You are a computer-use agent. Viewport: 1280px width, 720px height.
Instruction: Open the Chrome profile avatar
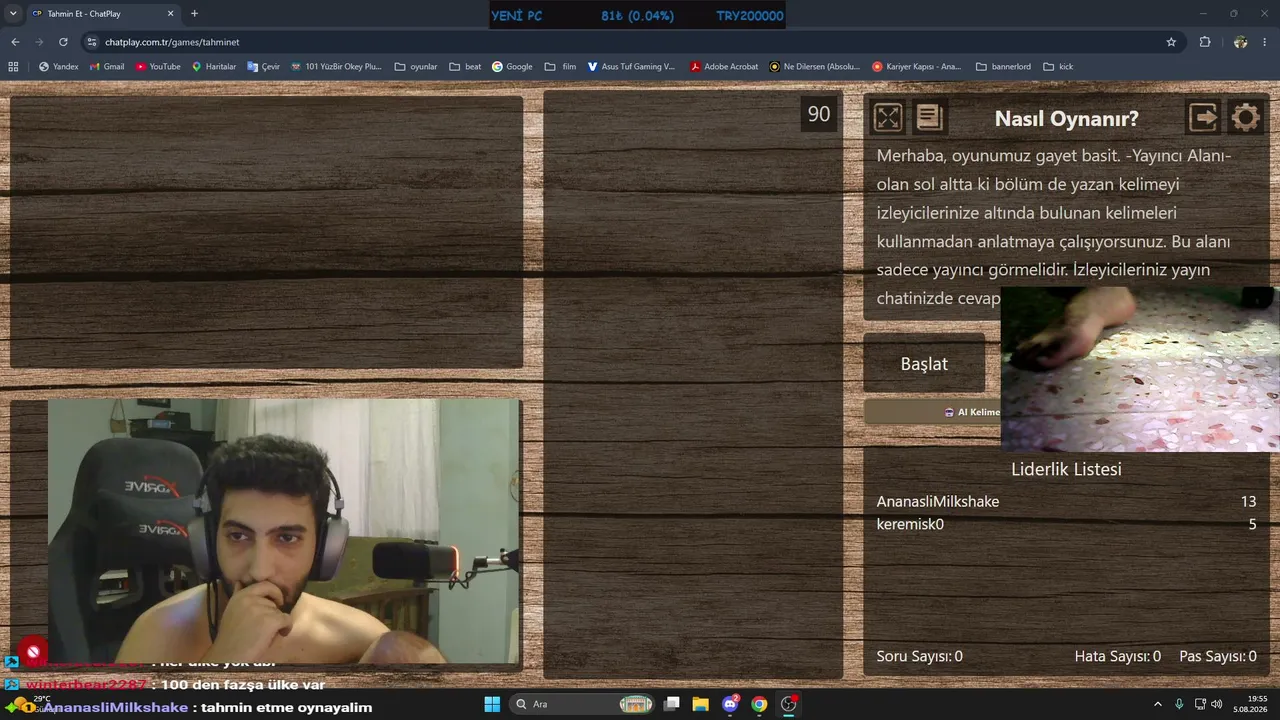1240,42
